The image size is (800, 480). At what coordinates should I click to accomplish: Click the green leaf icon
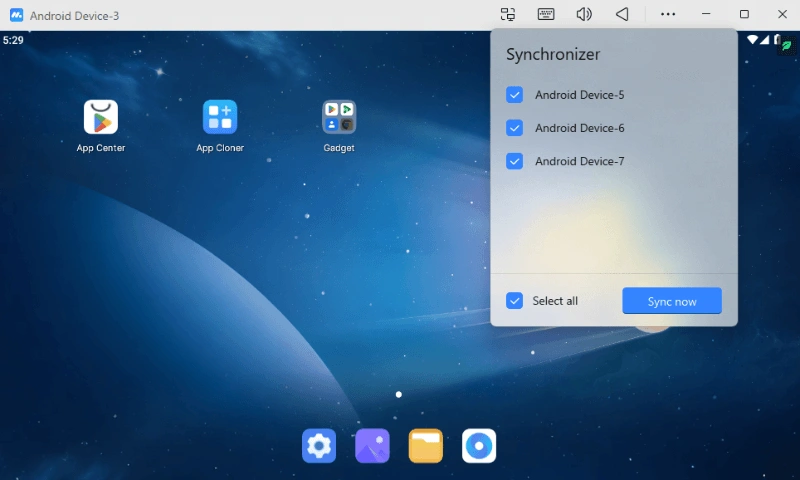787,45
